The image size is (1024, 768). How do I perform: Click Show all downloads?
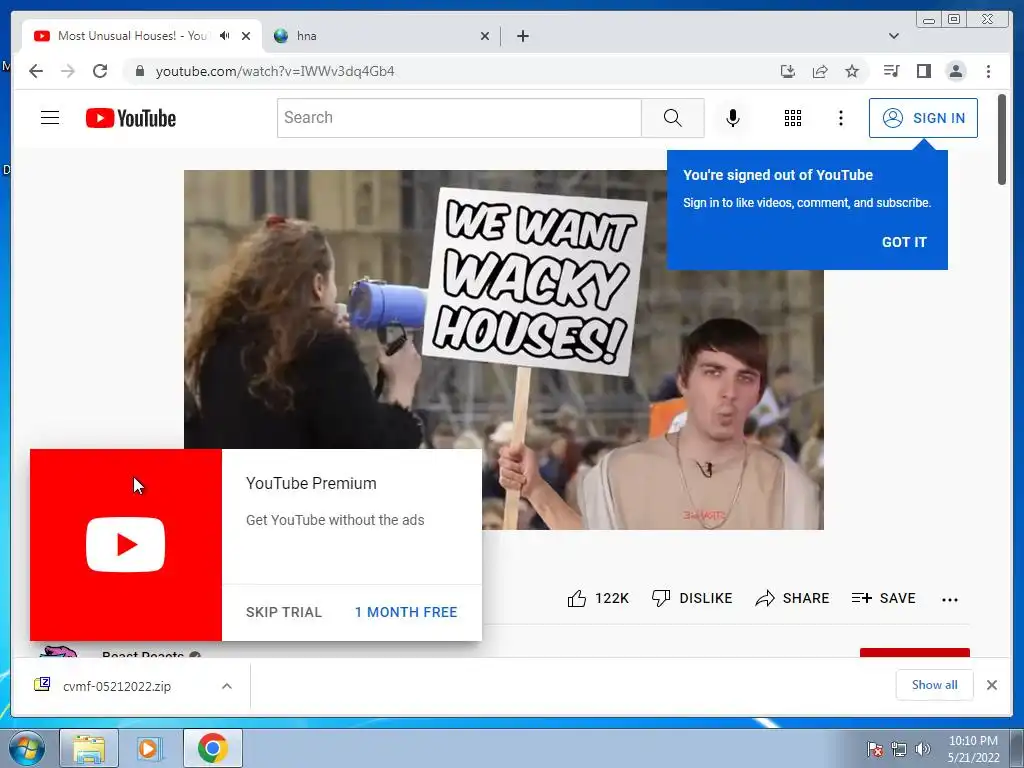click(935, 685)
